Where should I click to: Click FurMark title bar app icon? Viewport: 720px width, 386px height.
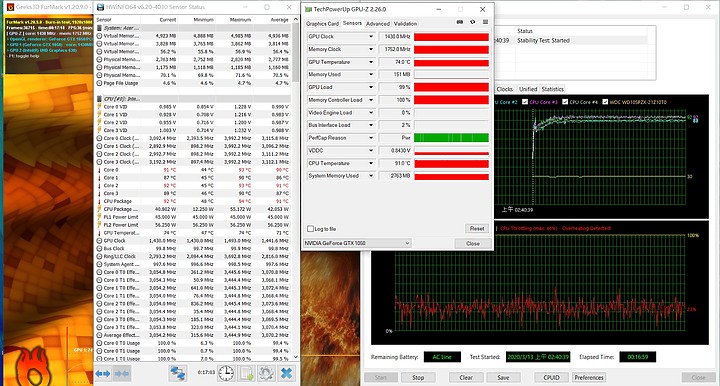pyautogui.click(x=9, y=7)
